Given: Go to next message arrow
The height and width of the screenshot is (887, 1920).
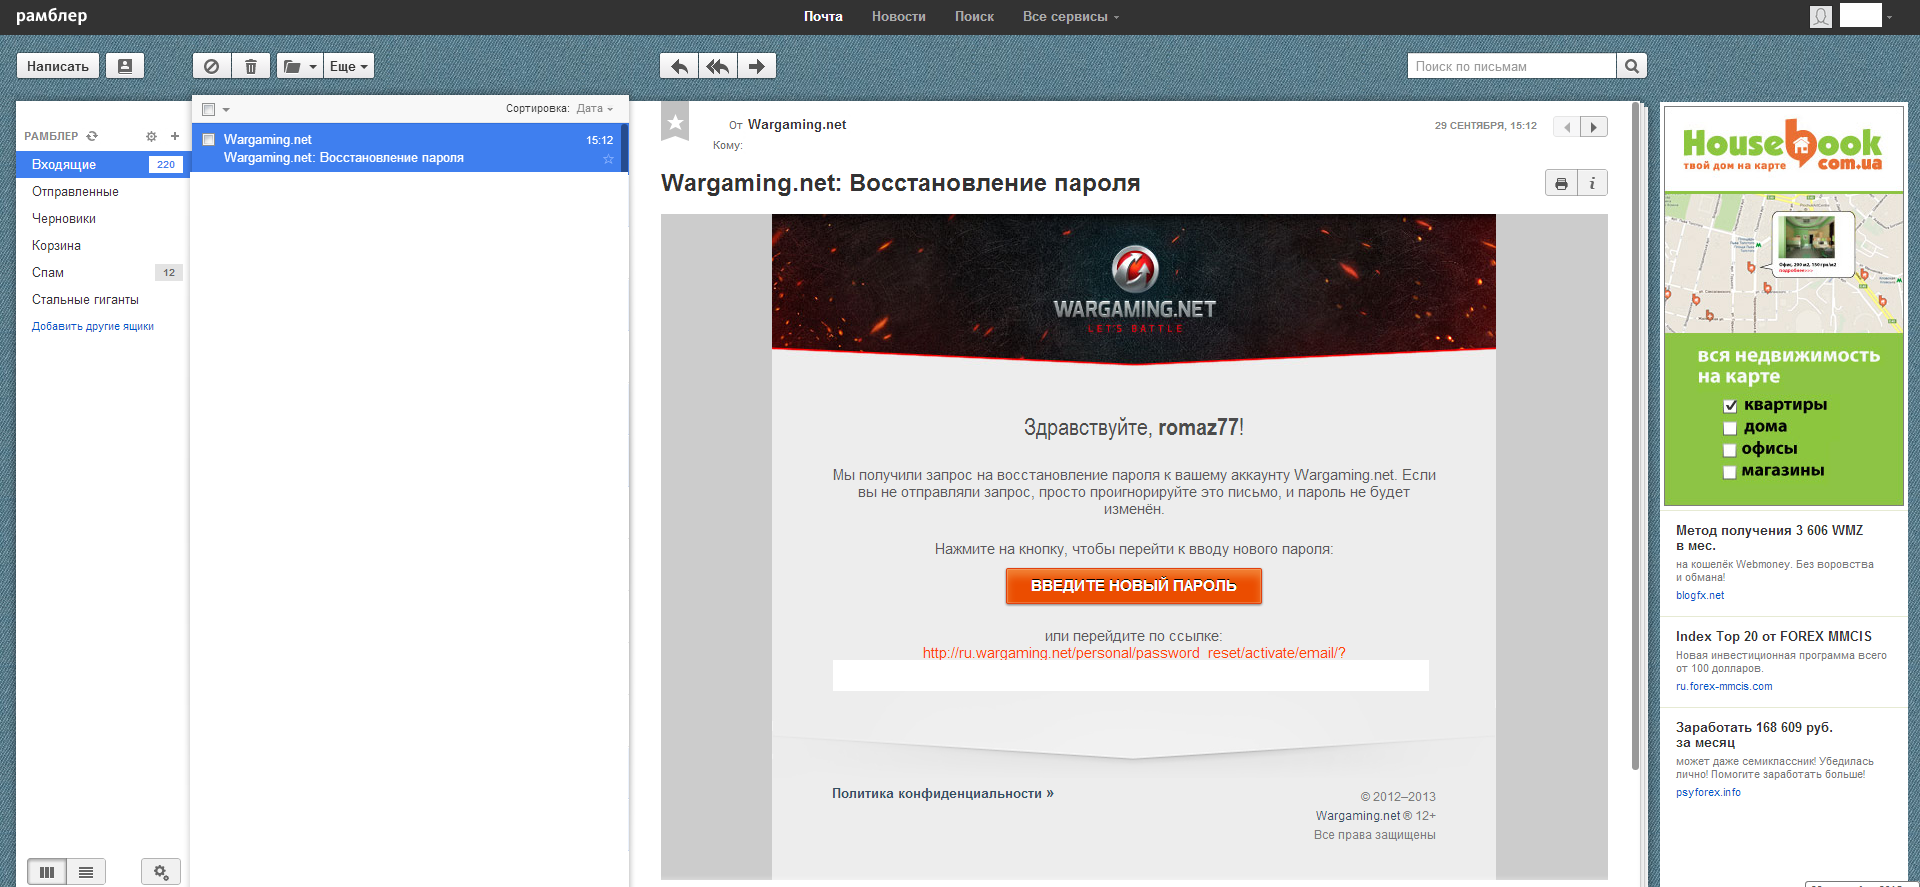Looking at the screenshot, I should (x=1594, y=127).
